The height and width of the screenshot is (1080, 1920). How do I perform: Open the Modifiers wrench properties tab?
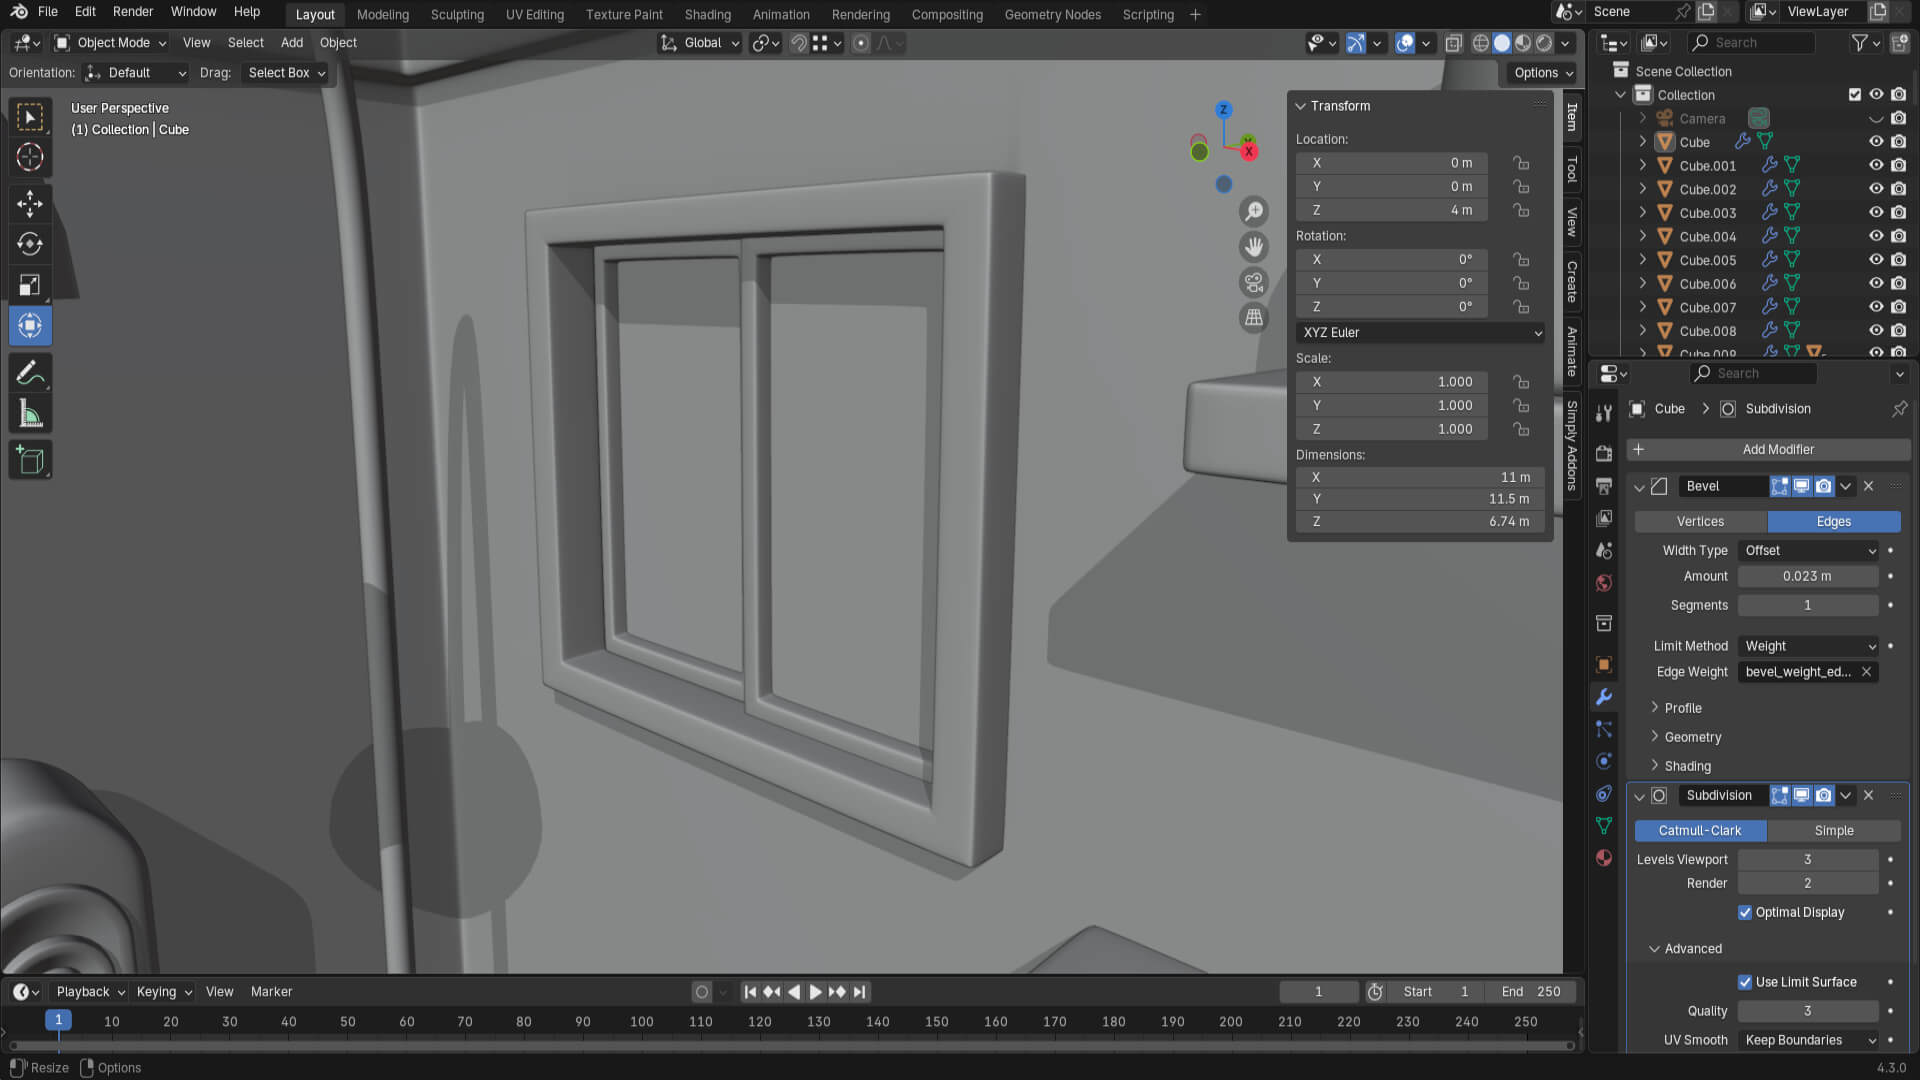point(1604,697)
